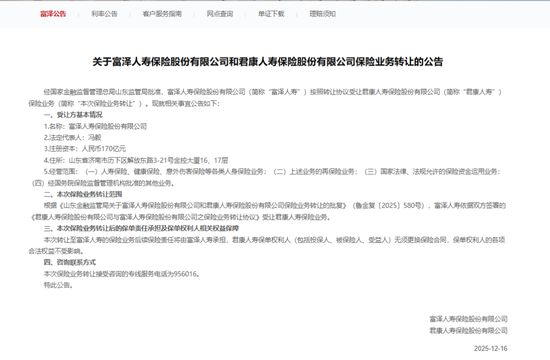Click the line 2.法定代表人
Viewport: 550px width, 360px height.
coord(73,138)
